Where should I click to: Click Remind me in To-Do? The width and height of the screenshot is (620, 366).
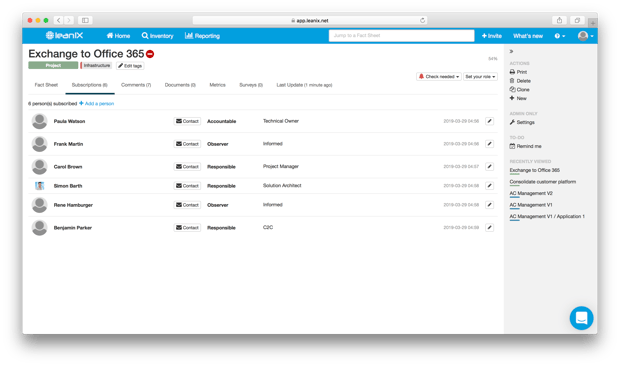pyautogui.click(x=525, y=146)
